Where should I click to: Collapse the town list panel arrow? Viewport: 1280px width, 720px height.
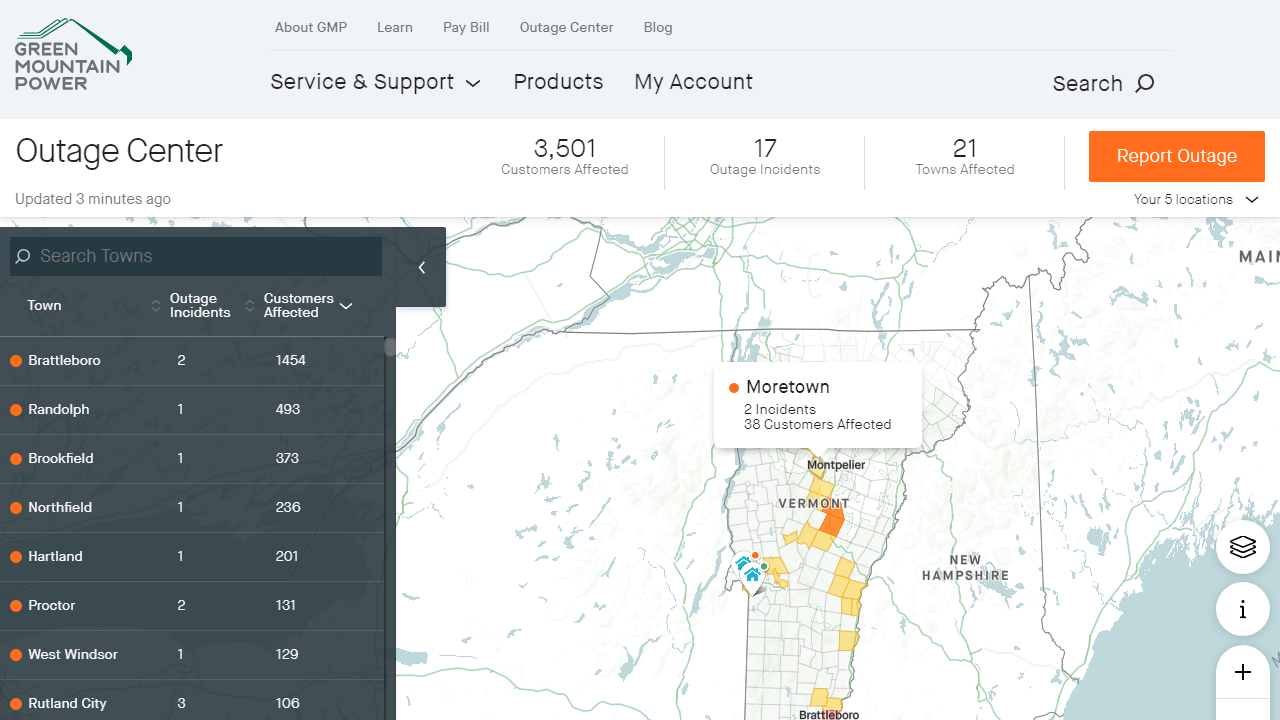click(422, 267)
